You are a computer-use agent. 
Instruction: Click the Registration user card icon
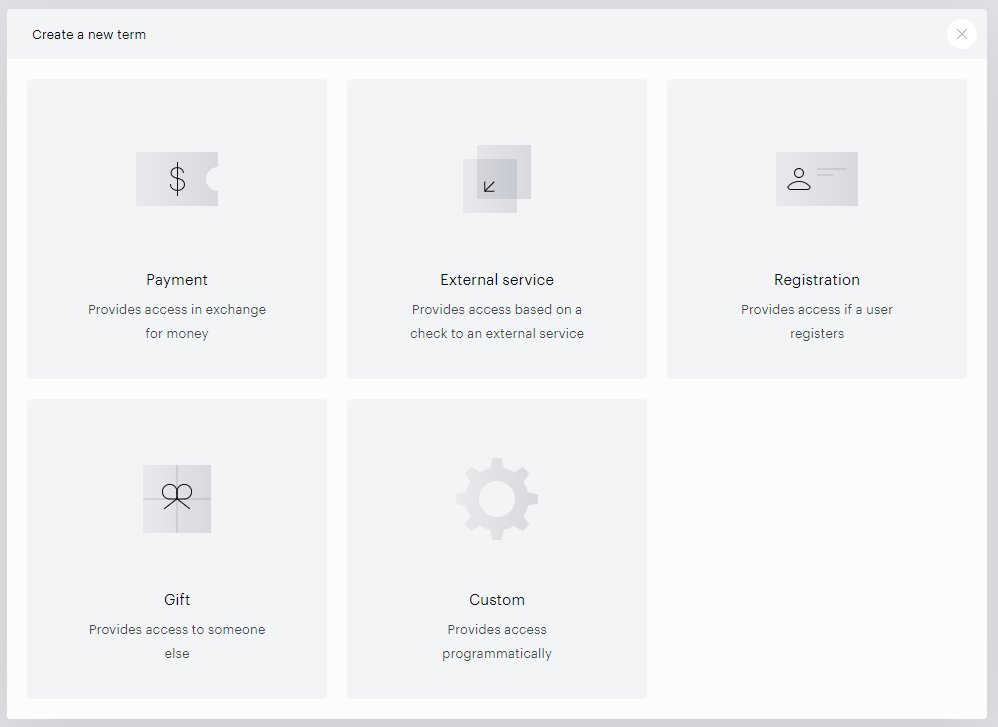point(817,179)
